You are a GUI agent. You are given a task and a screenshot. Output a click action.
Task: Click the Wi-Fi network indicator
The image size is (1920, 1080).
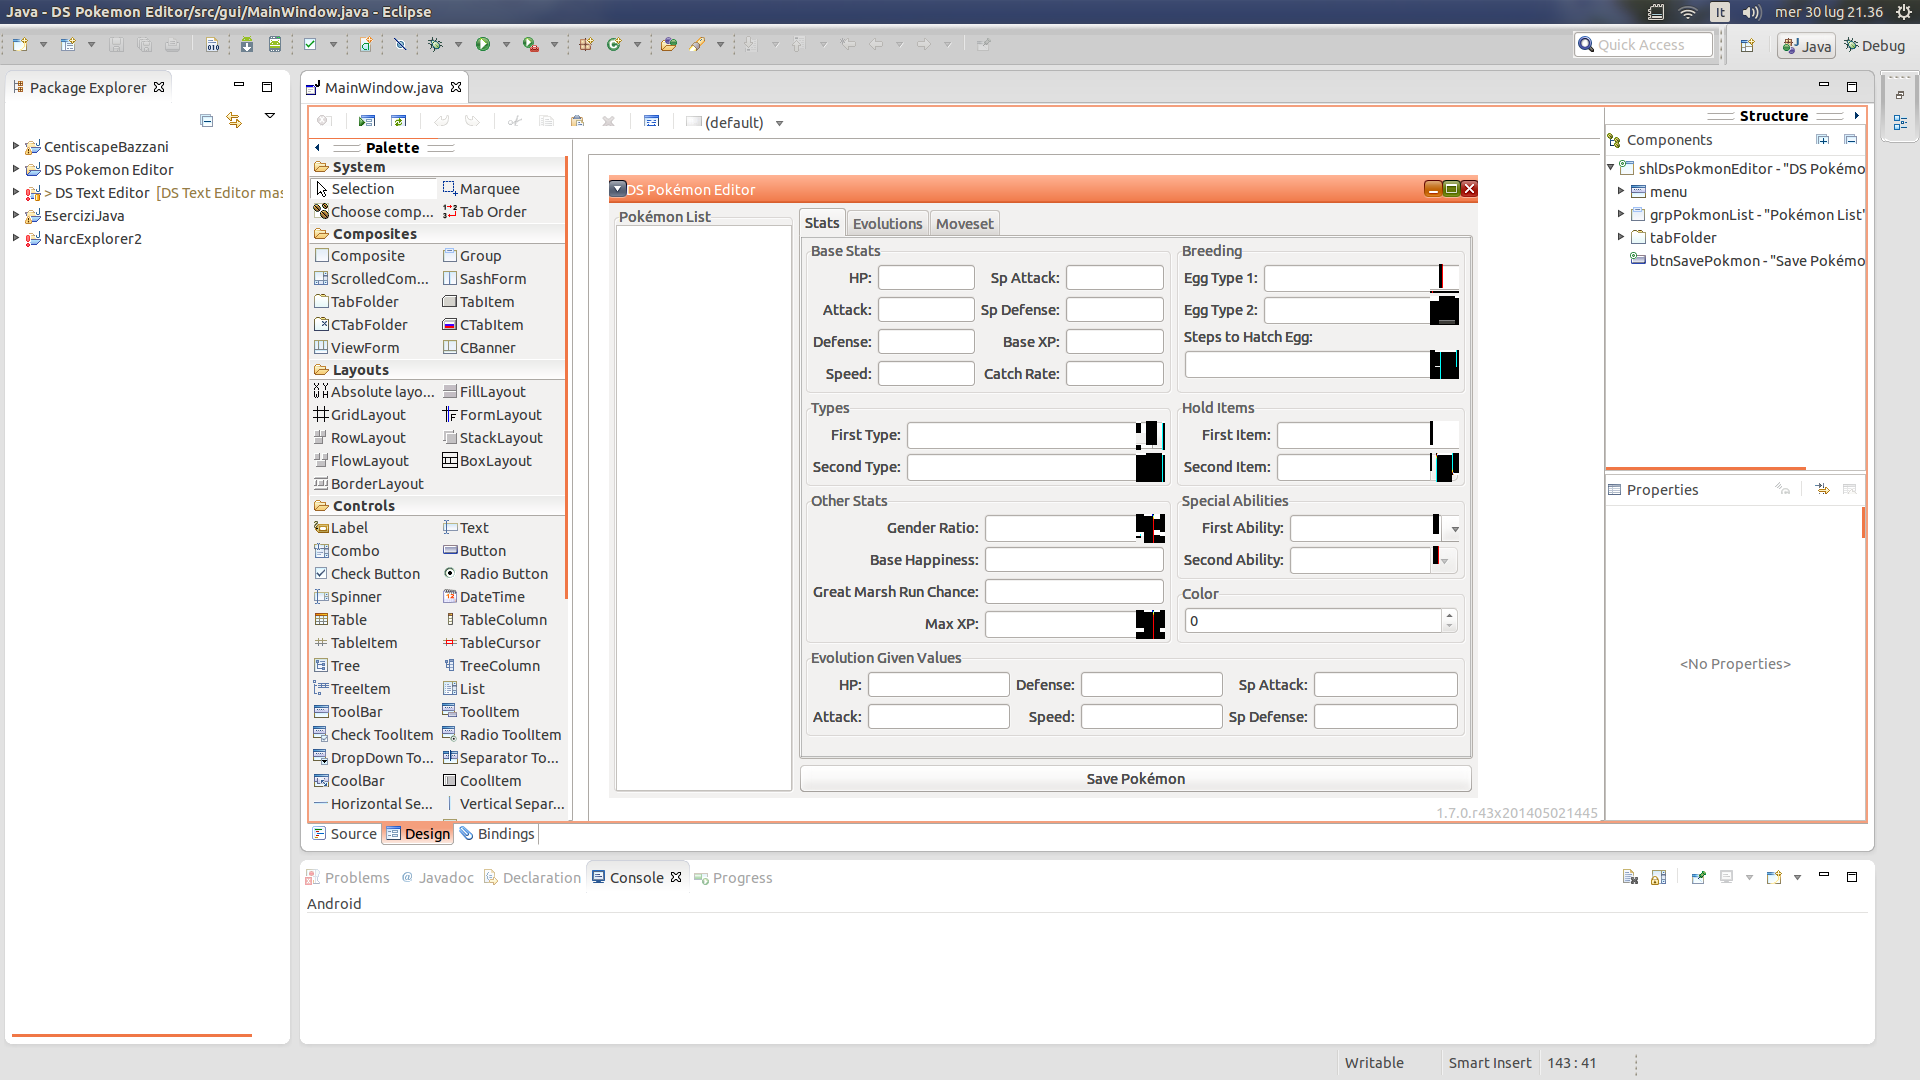pyautogui.click(x=1688, y=12)
